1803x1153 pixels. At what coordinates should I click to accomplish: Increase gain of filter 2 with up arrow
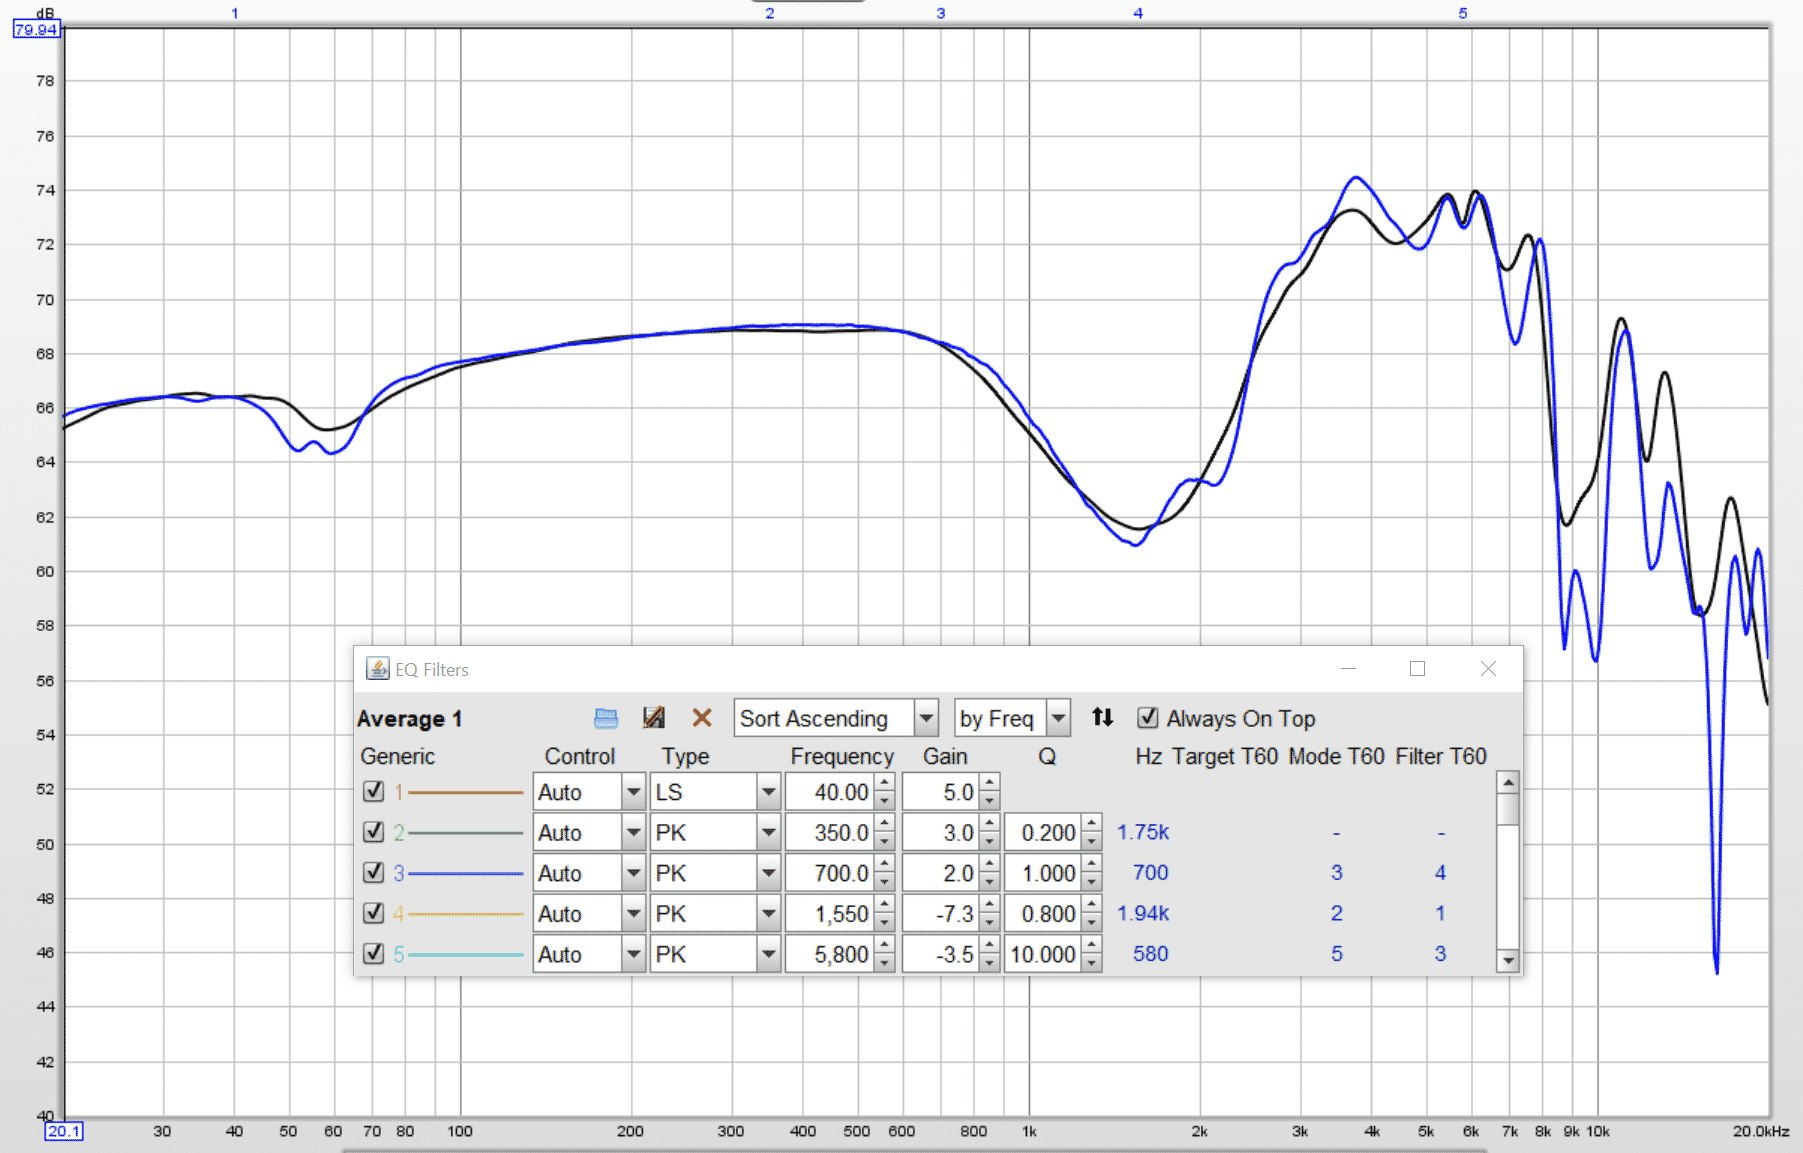pos(989,825)
